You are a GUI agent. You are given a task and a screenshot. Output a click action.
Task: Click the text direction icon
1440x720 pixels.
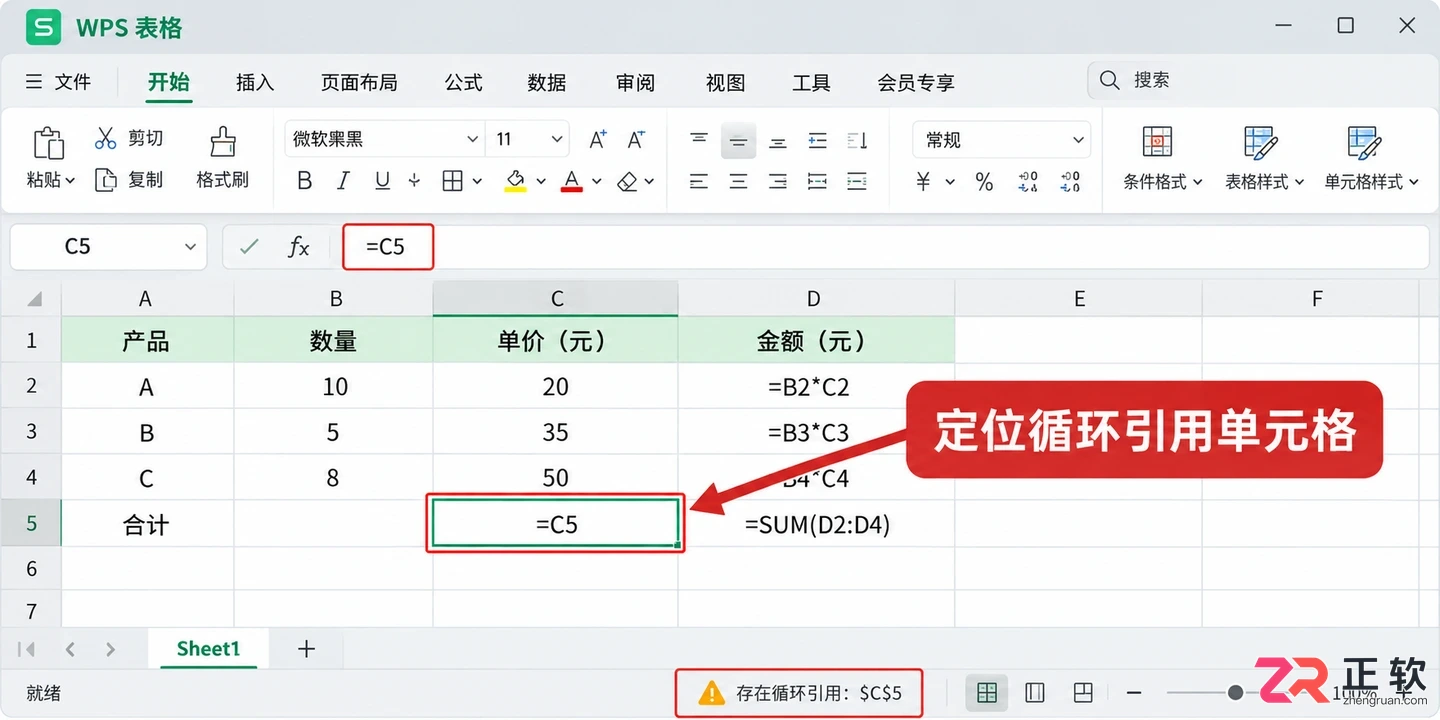(857, 140)
